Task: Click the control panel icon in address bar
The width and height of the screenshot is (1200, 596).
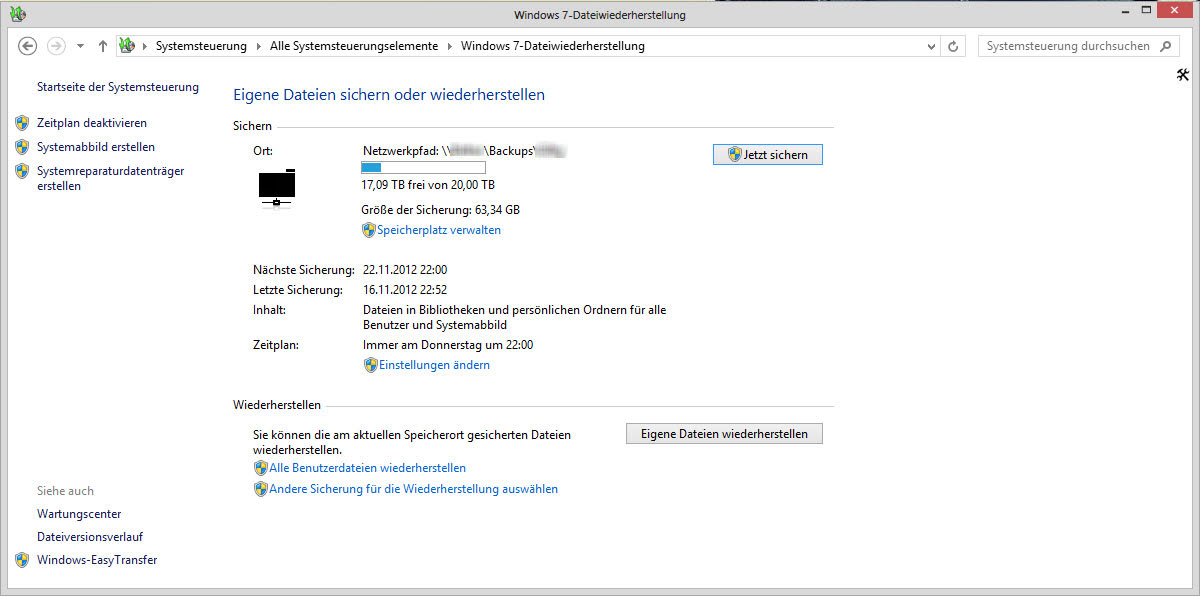Action: (x=126, y=46)
